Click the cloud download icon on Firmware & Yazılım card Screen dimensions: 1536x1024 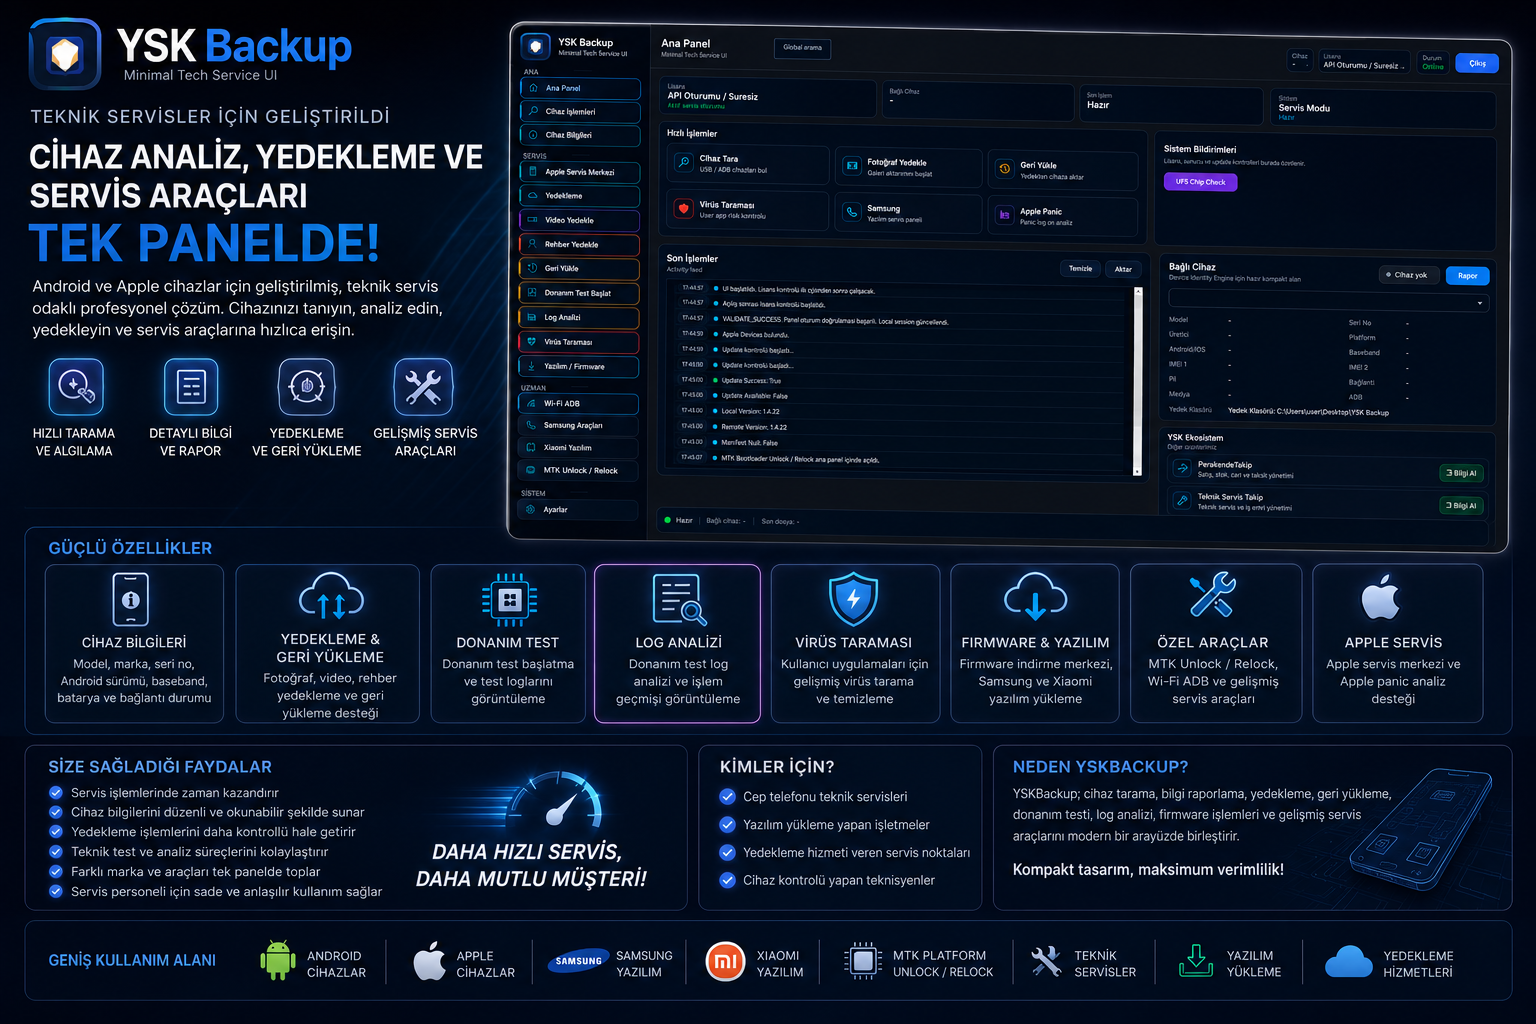(1035, 596)
